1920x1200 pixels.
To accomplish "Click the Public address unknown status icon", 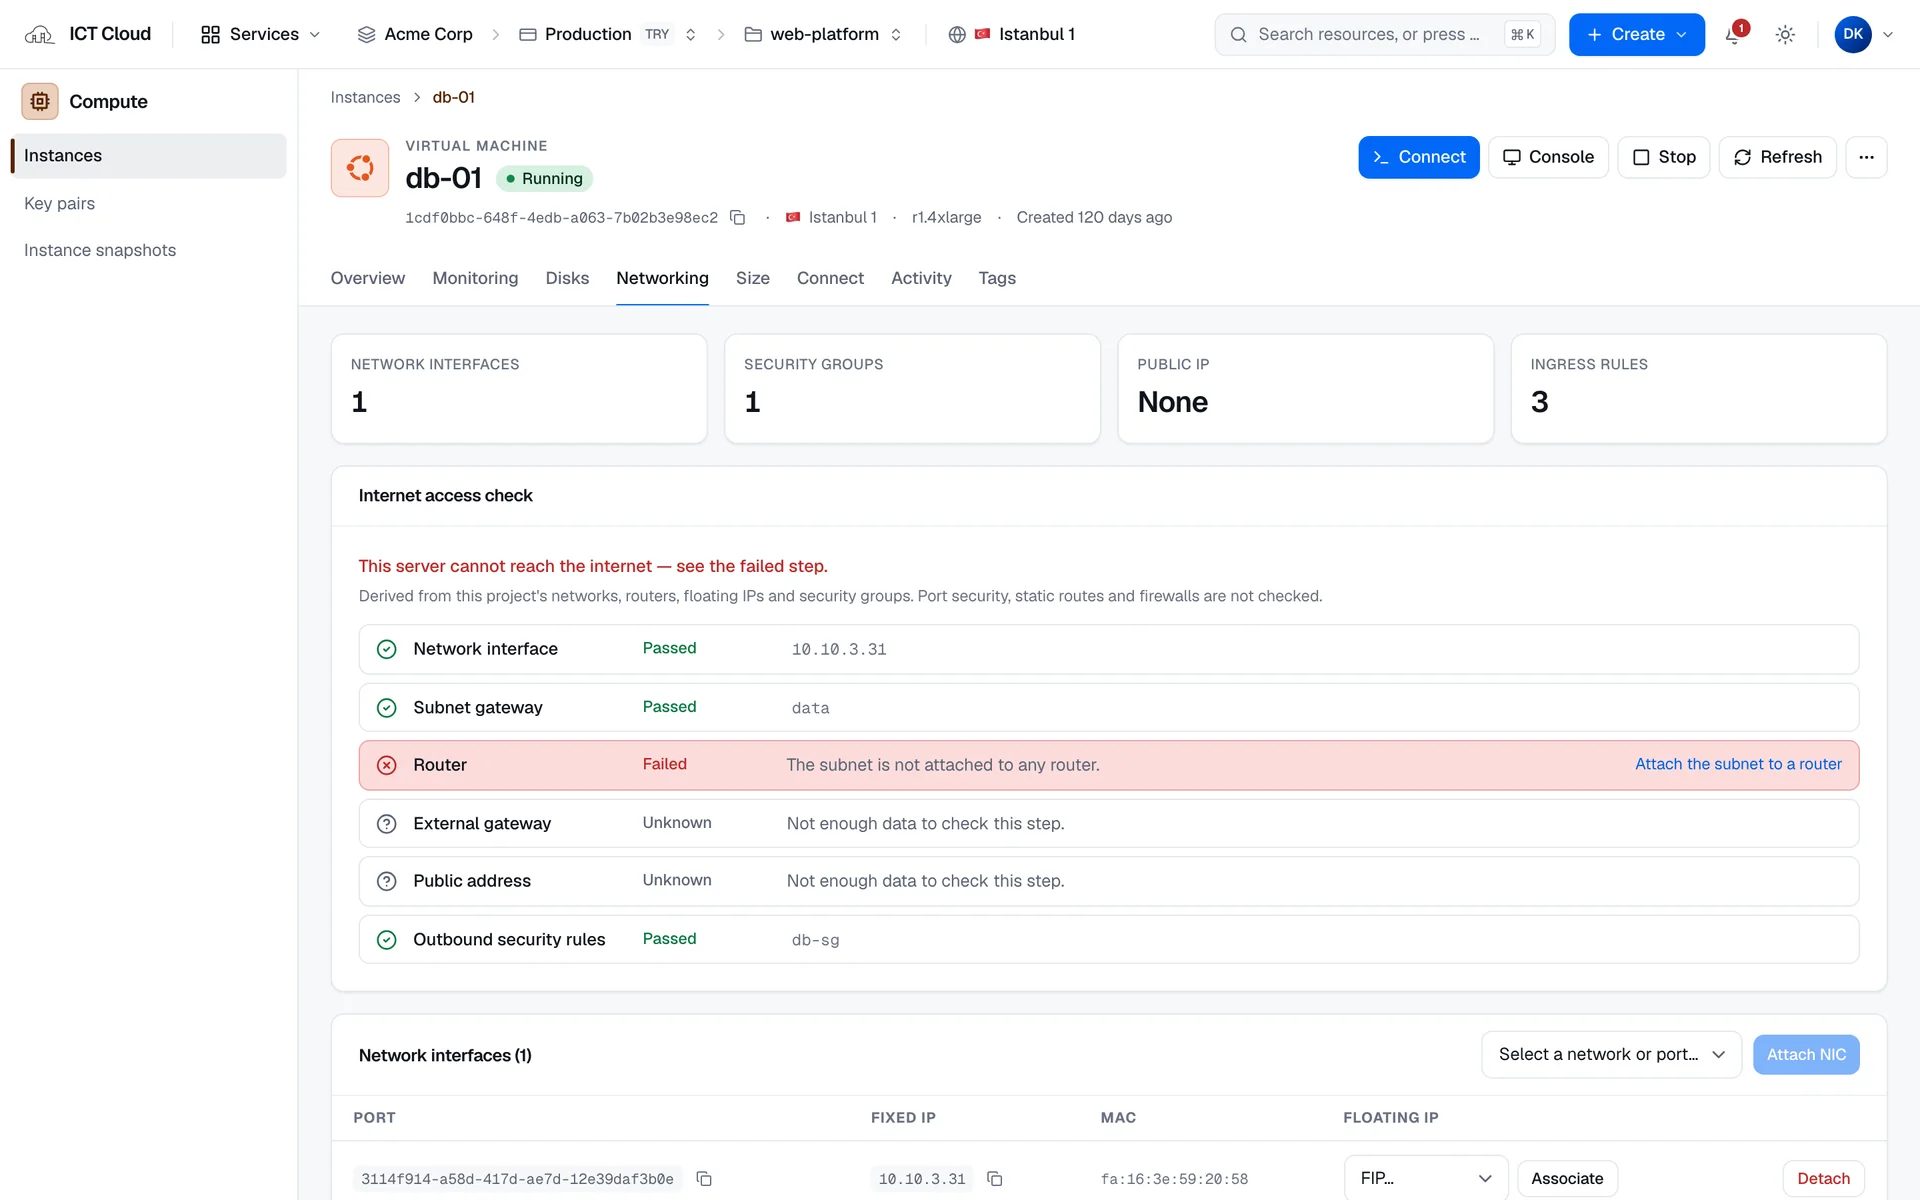I will pyautogui.click(x=387, y=881).
